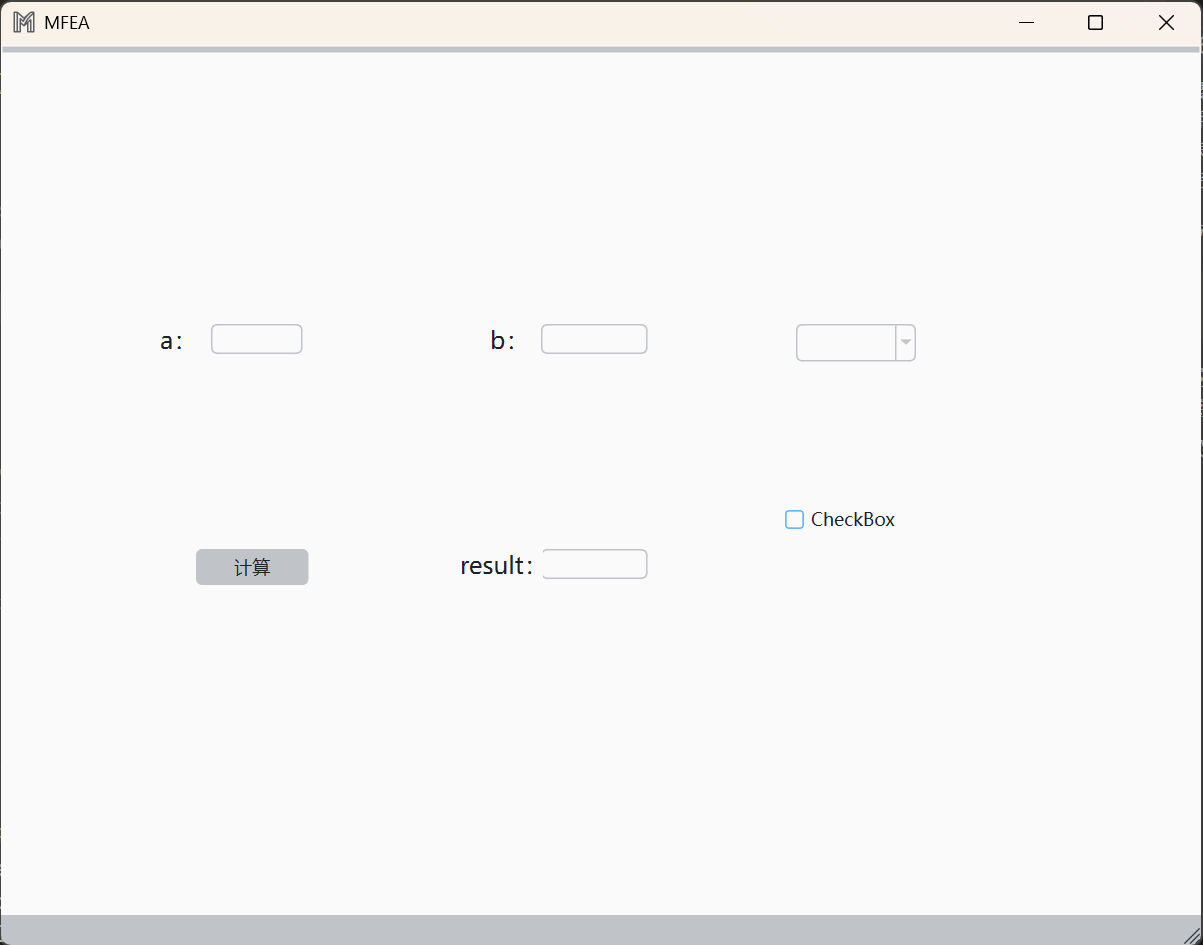1203x945 pixels.
Task: Click the MFEA title text
Action: [67, 23]
